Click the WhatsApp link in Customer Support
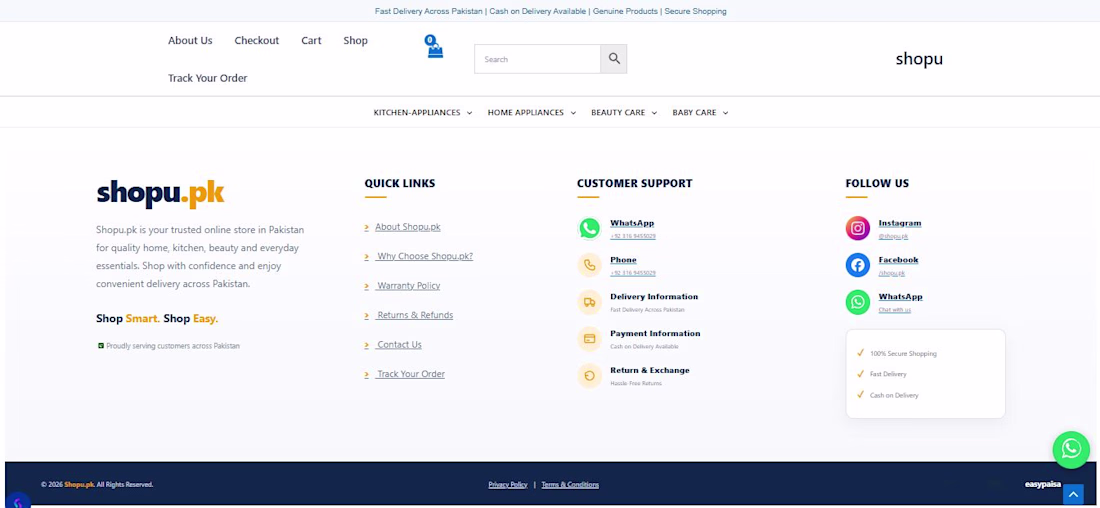This screenshot has height=508, width=1100. click(632, 223)
